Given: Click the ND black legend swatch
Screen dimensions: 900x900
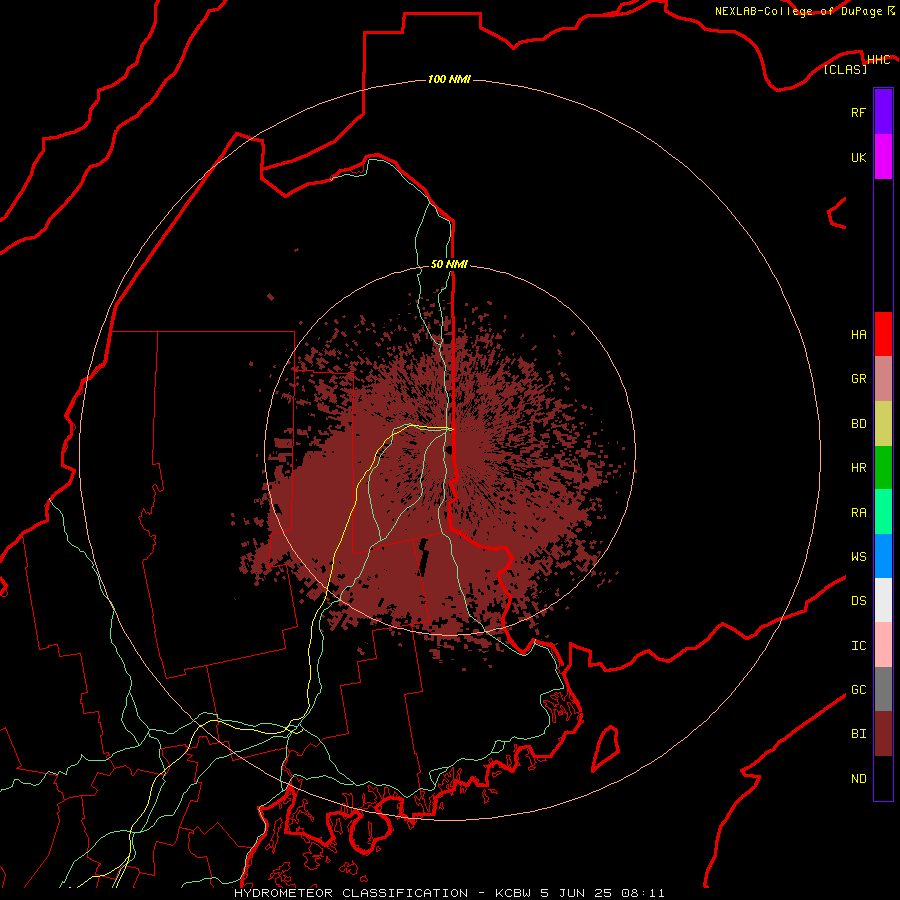Looking at the screenshot, I should click(883, 778).
